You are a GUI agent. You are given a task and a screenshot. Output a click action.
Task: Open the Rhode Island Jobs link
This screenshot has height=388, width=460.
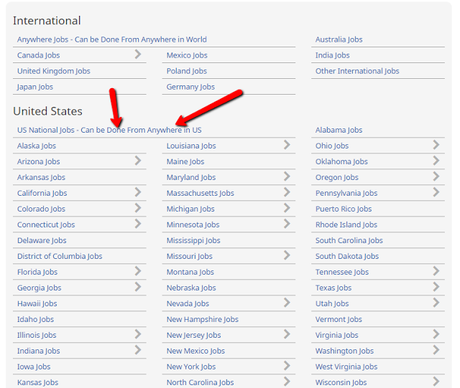[346, 225]
